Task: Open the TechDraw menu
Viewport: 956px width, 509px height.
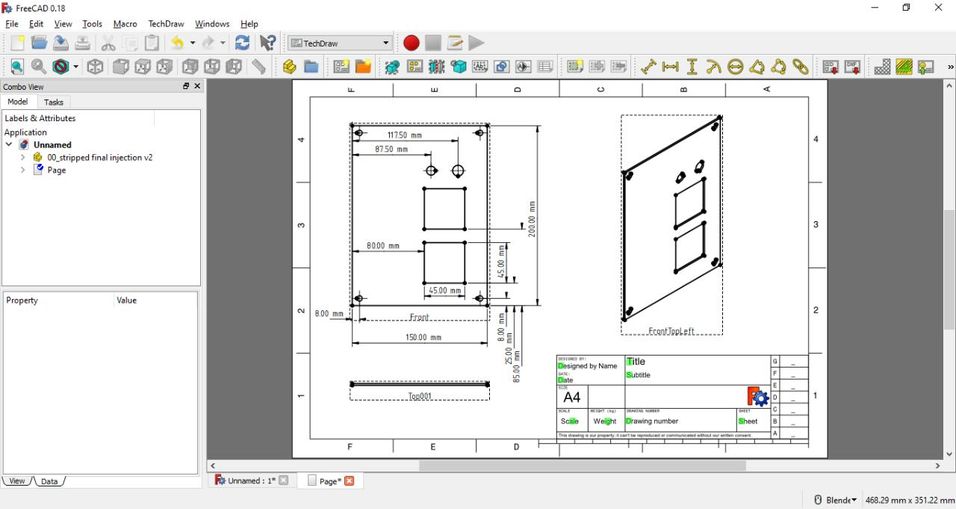Action: point(166,24)
